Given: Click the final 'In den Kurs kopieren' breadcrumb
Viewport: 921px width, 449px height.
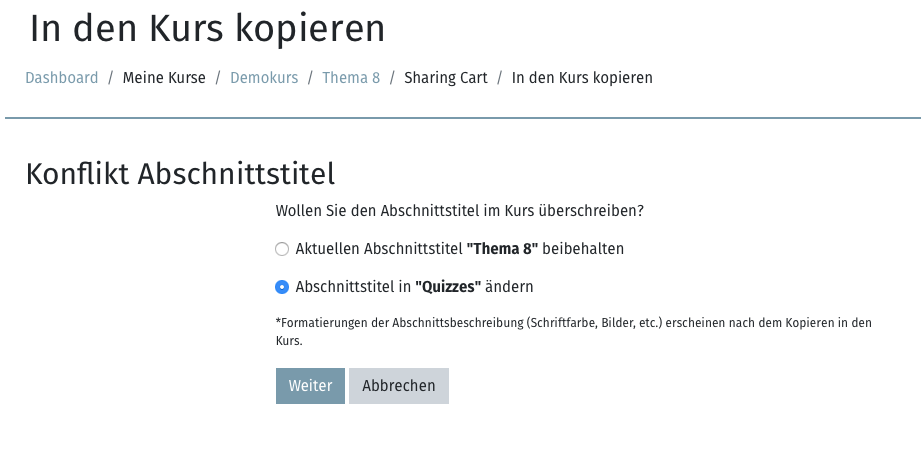Looking at the screenshot, I should (582, 78).
